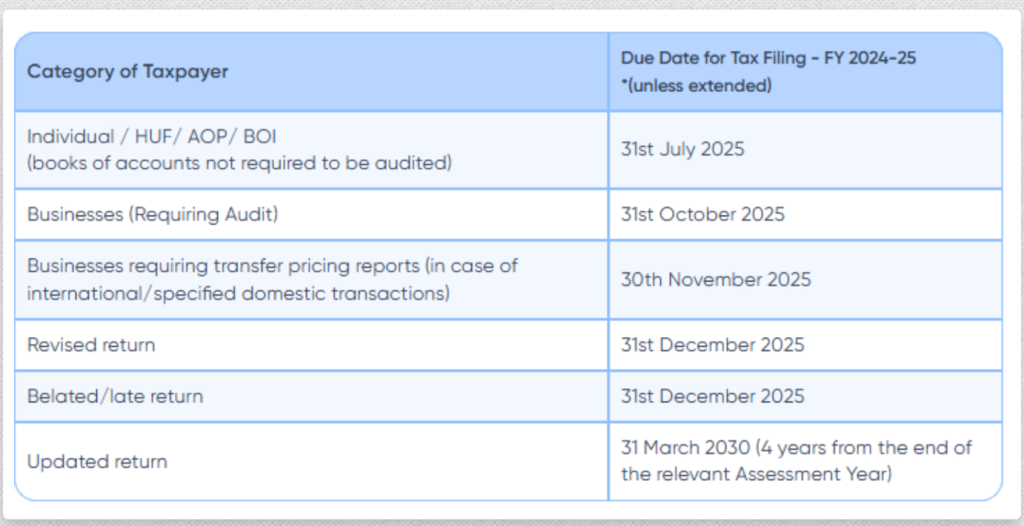Select the Revised return row label

(91, 345)
